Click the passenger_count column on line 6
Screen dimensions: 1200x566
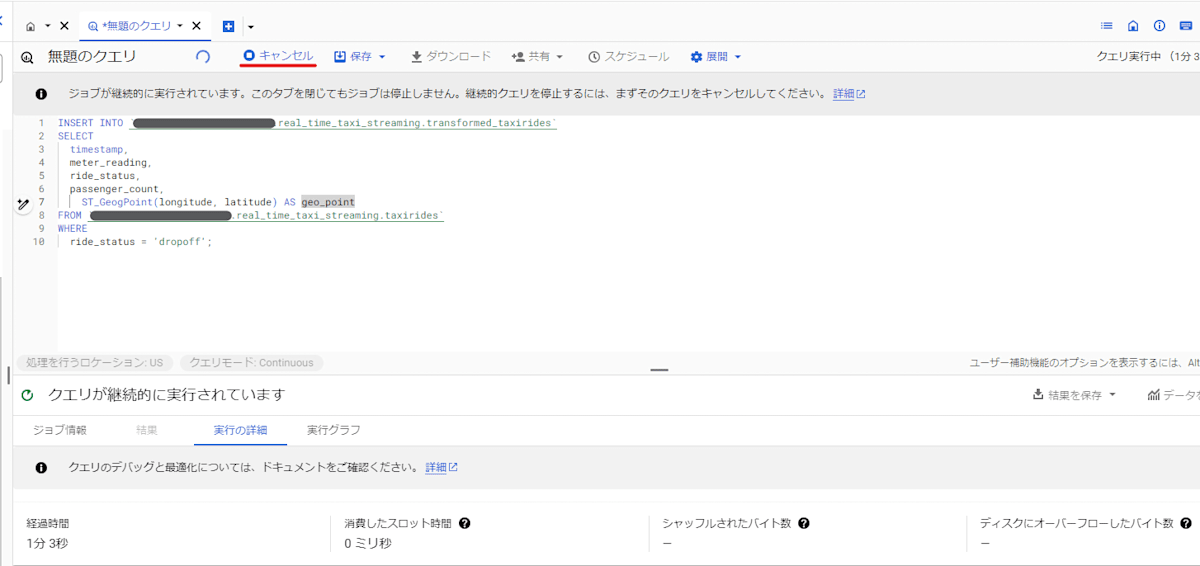(x=115, y=189)
